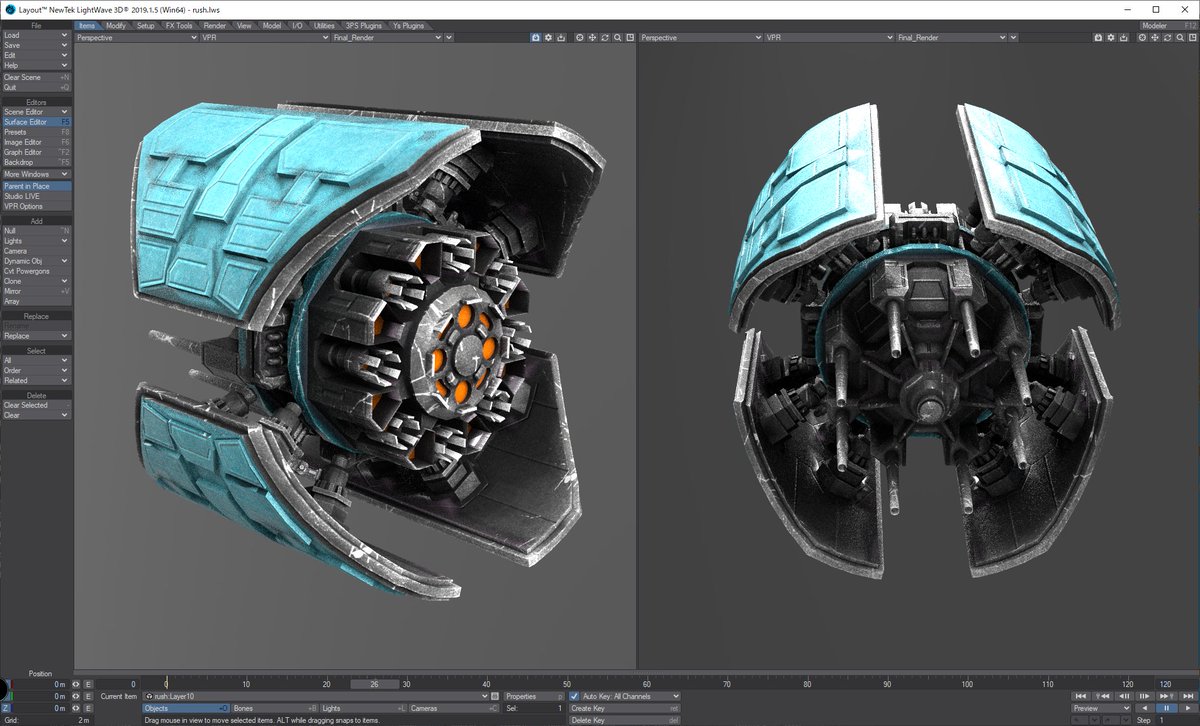The height and width of the screenshot is (726, 1200).
Task: Step forward one frame button
Action: pyautogui.click(x=1145, y=696)
